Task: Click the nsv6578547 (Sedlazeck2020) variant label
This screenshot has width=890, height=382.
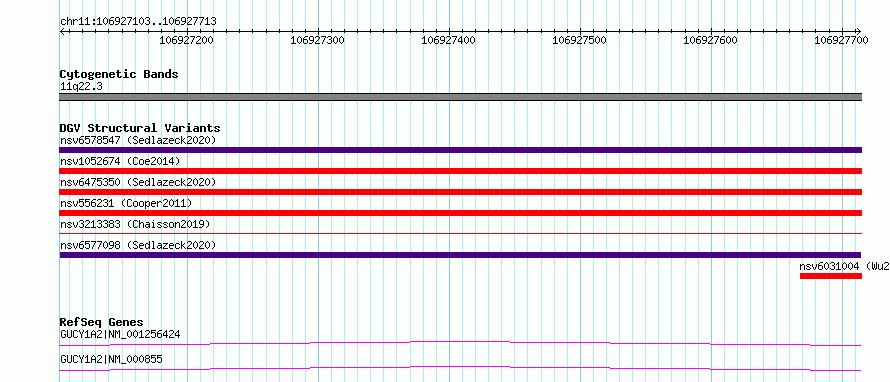Action: (138, 140)
